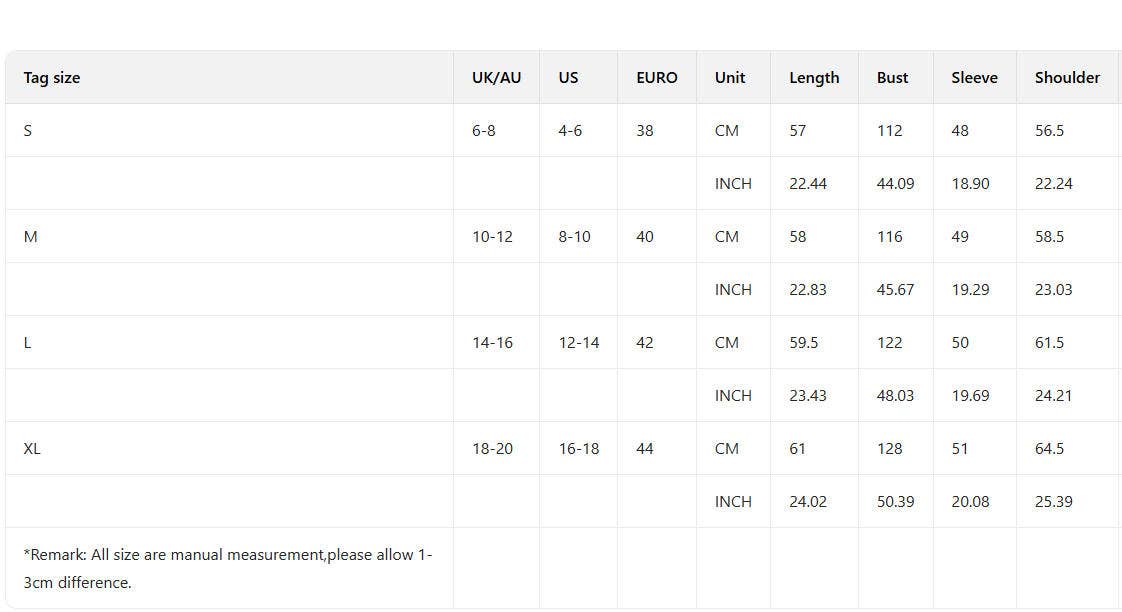Click the 45.67 inch bust value
Viewport: 1122px width, 612px height.
pyautogui.click(x=895, y=290)
